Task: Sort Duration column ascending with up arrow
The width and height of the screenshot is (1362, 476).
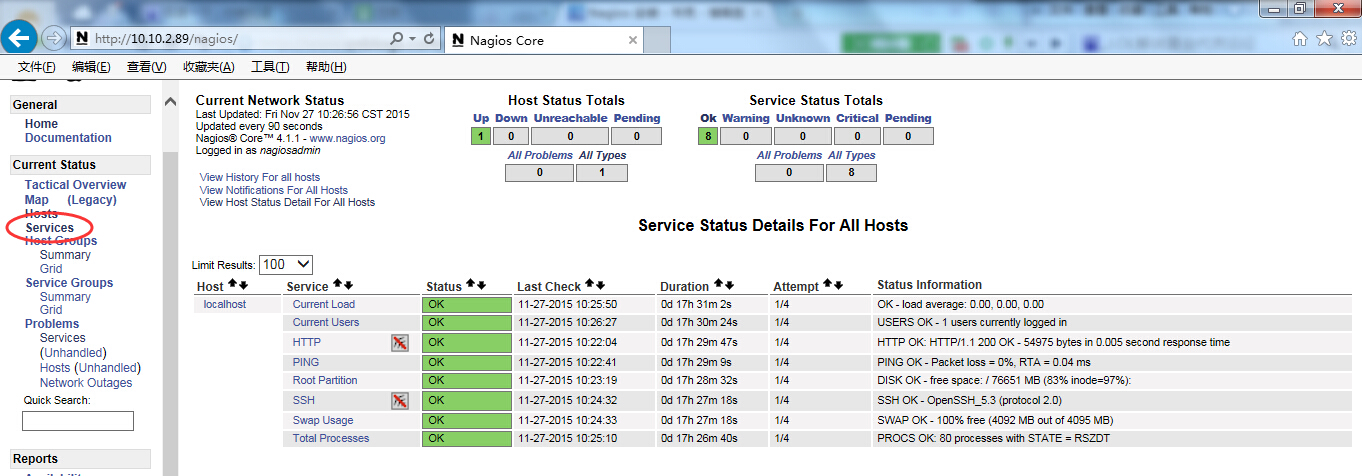Action: (717, 285)
